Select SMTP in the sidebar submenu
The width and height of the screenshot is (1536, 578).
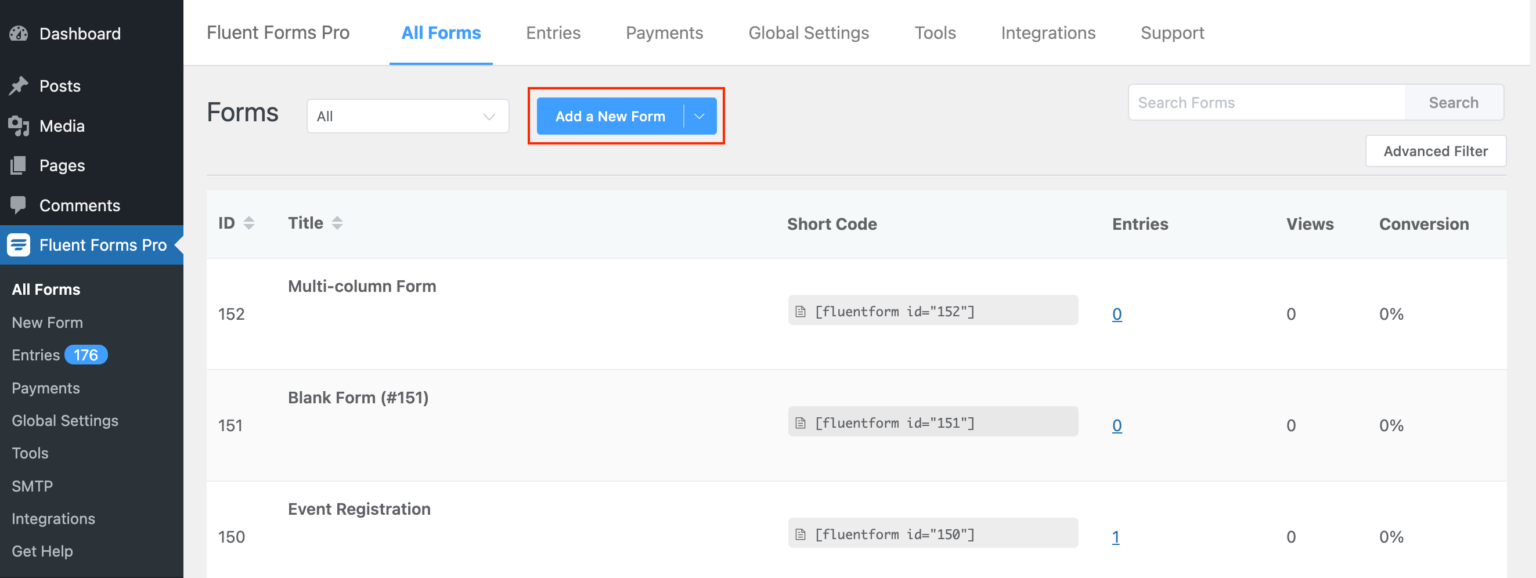(32, 486)
